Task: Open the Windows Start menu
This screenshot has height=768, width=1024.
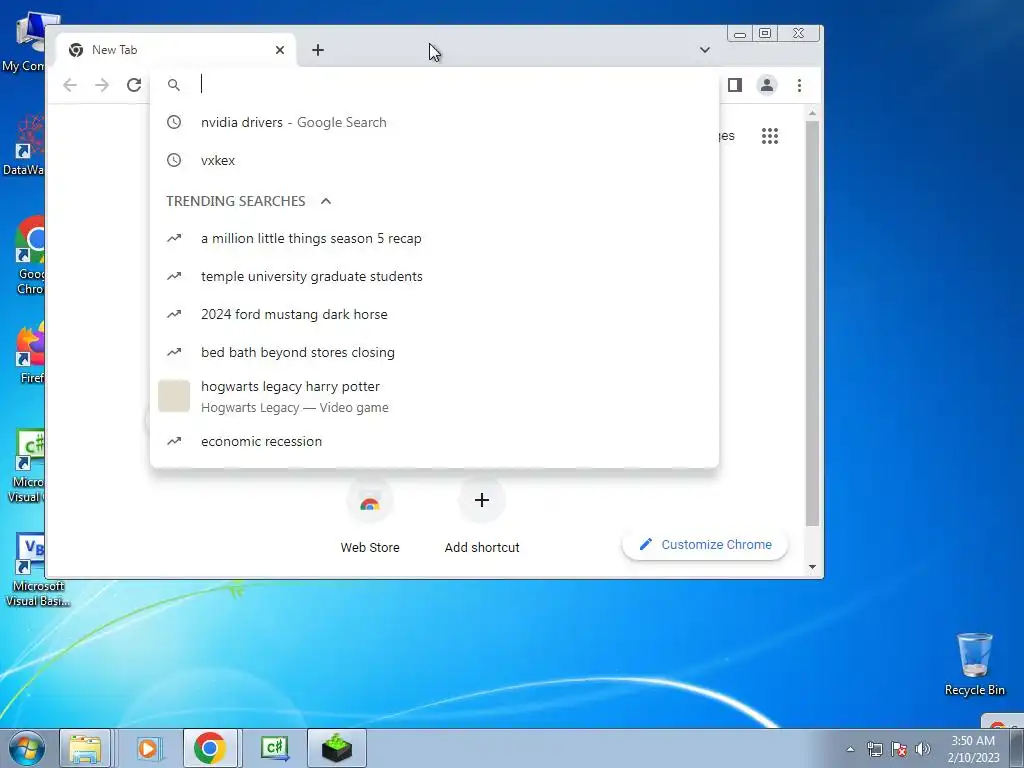Action: [x=26, y=748]
